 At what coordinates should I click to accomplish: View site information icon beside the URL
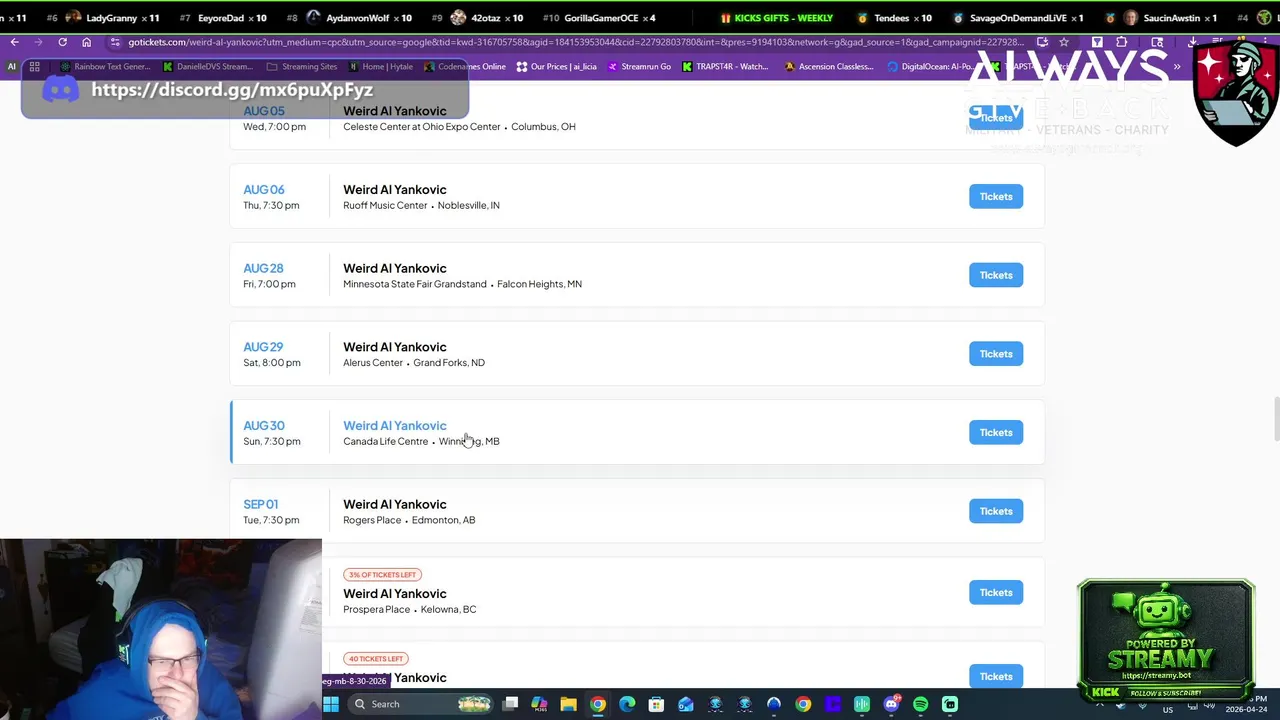pos(115,42)
